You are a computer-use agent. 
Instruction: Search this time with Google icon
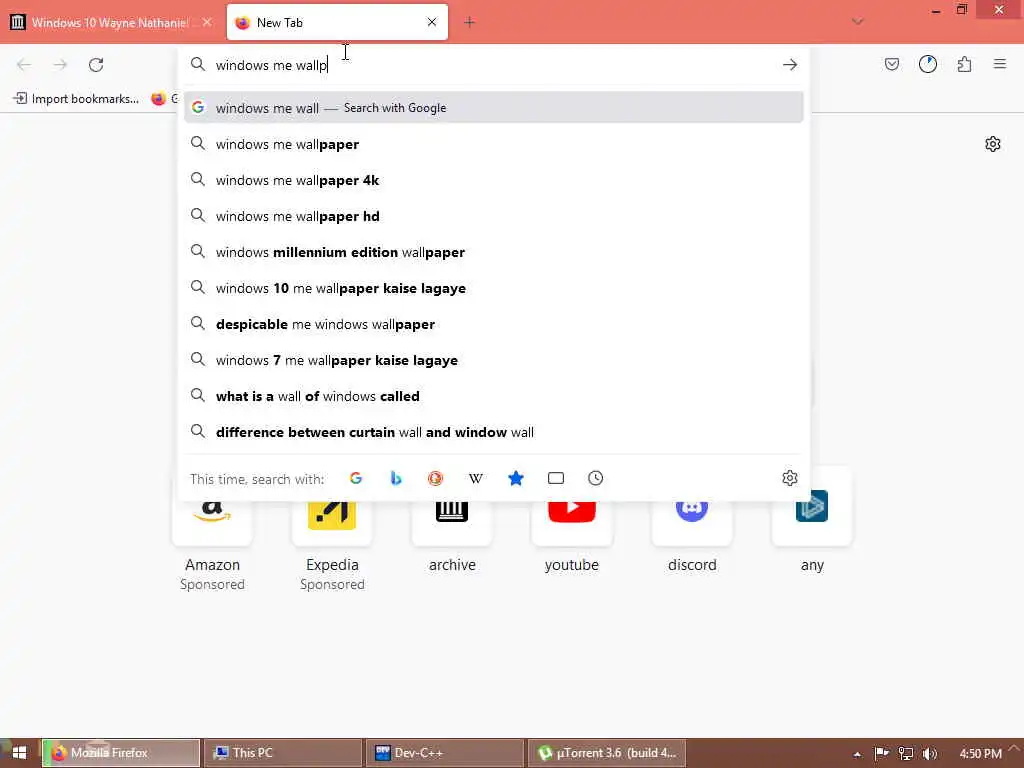pyautogui.click(x=356, y=478)
